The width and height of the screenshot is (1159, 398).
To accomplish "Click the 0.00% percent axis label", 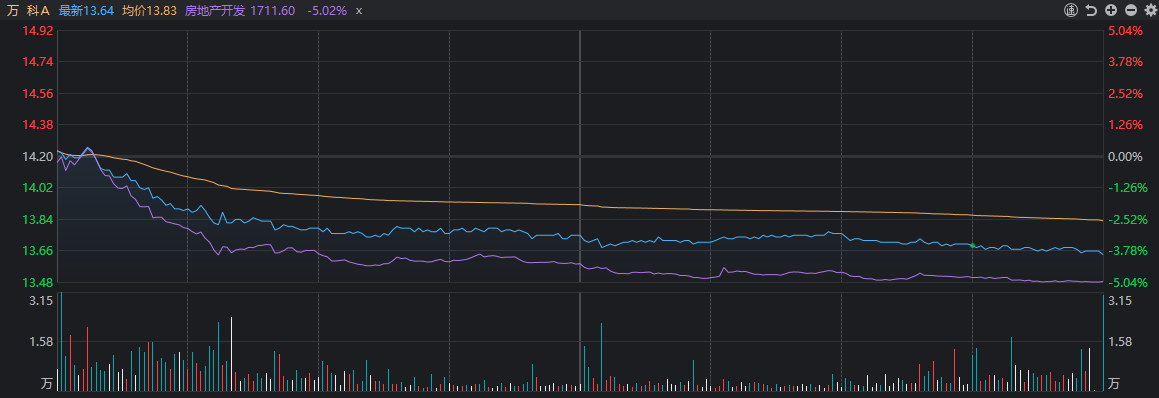I will point(1126,157).
